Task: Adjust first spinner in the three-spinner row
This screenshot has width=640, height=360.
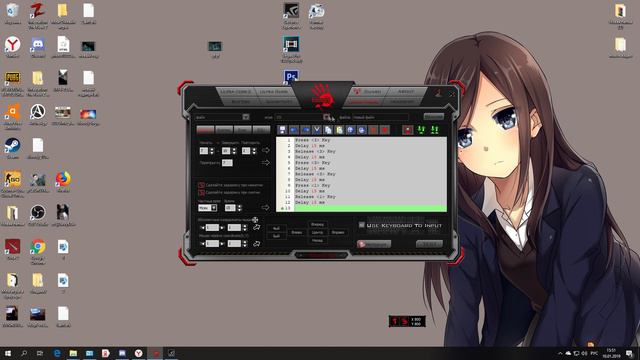Action: click(x=211, y=151)
